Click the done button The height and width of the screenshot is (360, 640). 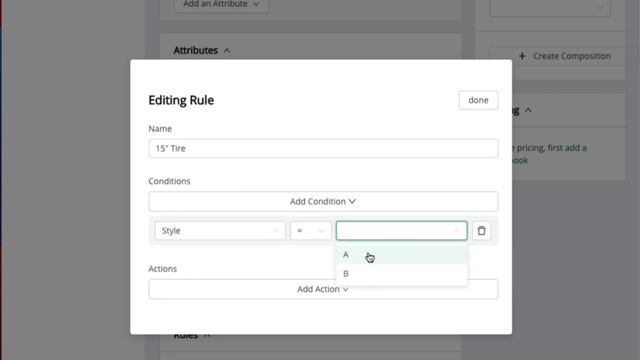478,100
